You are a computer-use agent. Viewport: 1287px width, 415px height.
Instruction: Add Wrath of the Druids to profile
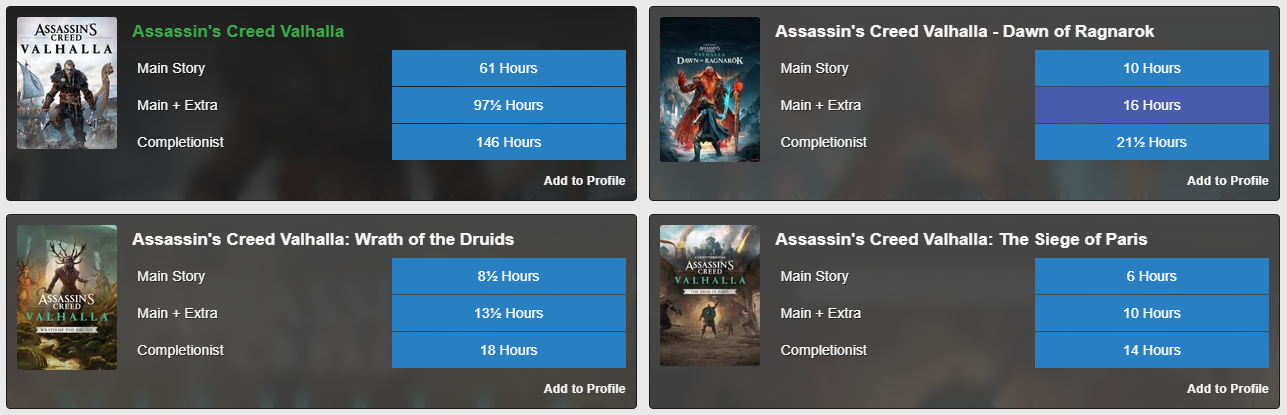pyautogui.click(x=584, y=389)
